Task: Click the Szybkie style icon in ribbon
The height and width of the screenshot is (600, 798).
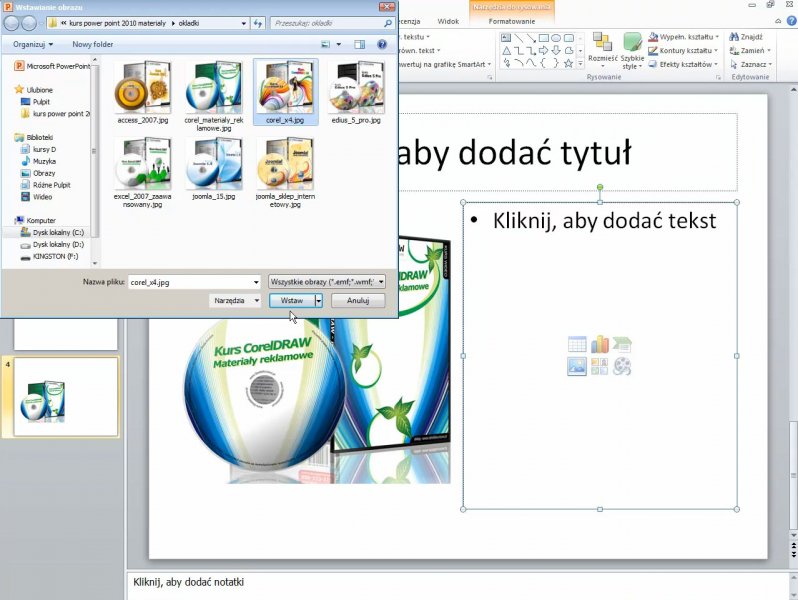Action: coord(633,47)
